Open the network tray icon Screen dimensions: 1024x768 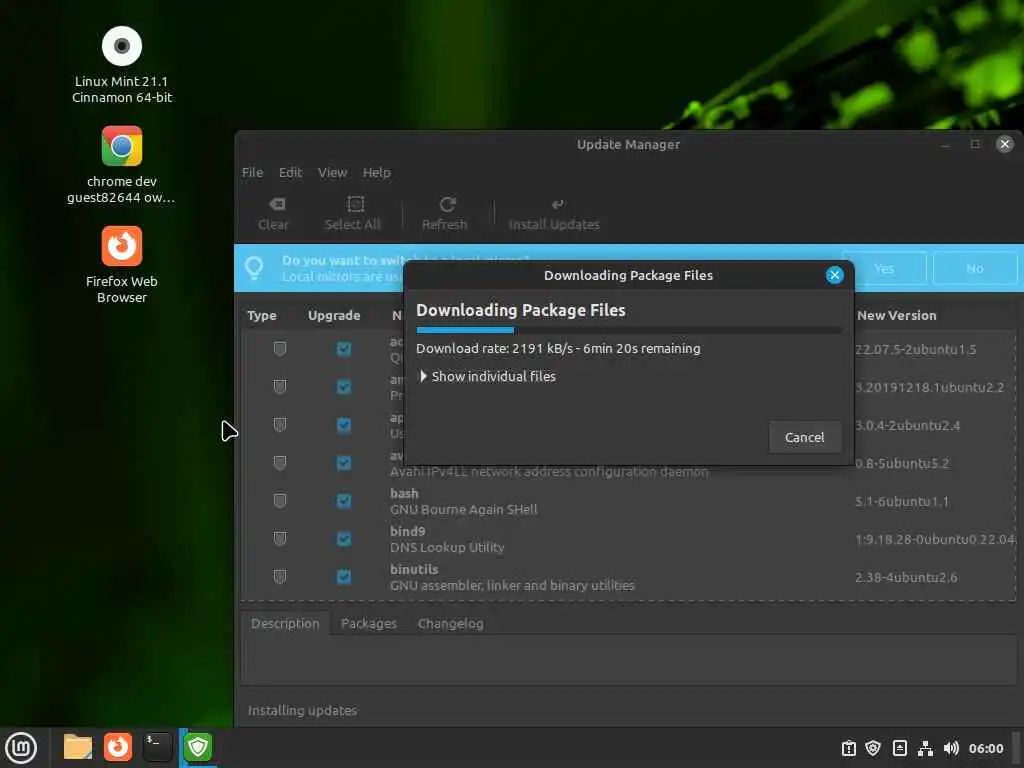tap(925, 748)
